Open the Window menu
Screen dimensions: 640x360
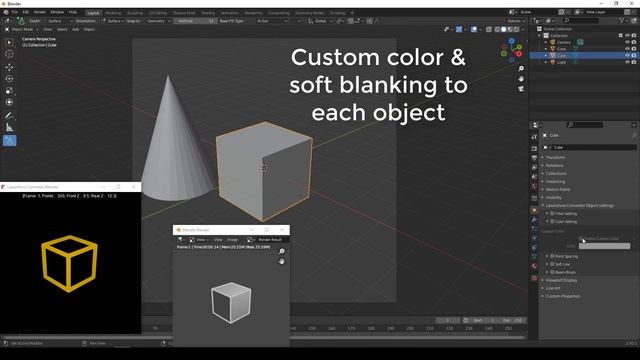tap(57, 12)
